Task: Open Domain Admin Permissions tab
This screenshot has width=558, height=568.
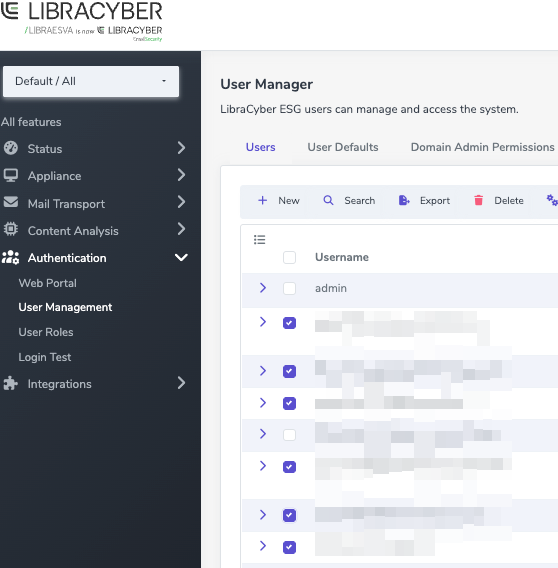Action: pos(482,147)
